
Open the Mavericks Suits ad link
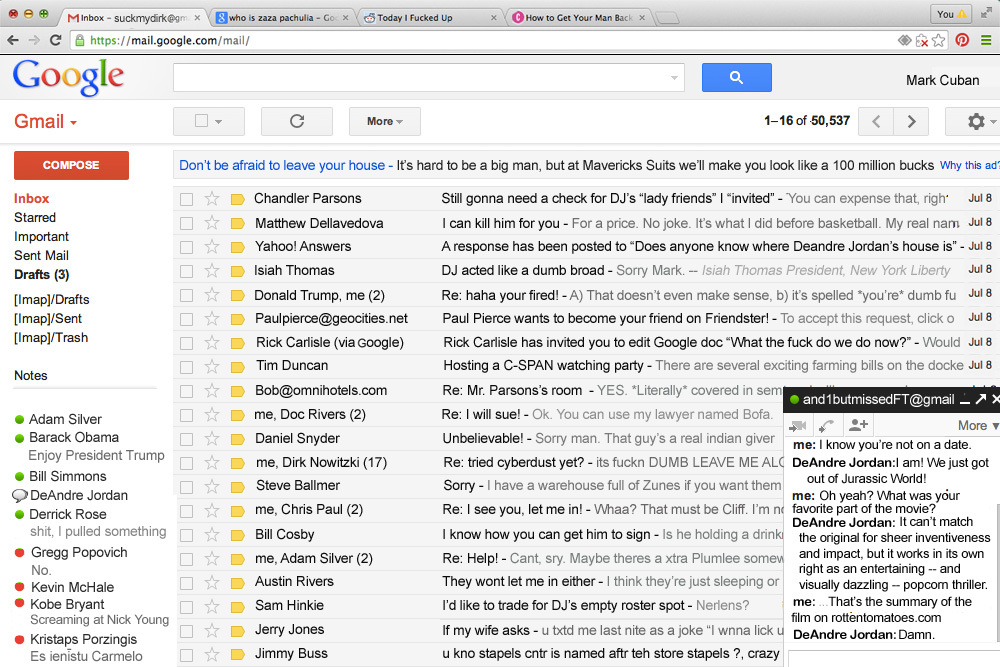[282, 165]
